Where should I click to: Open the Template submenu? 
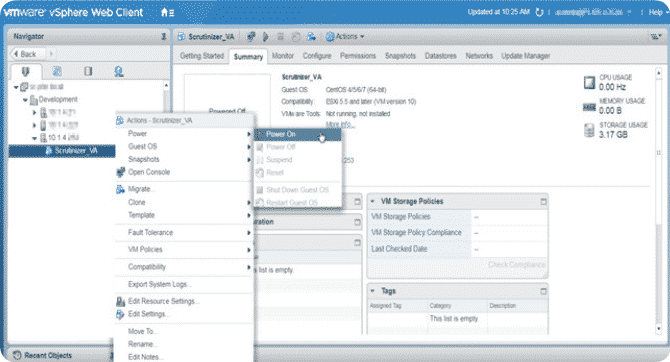click(x=184, y=215)
